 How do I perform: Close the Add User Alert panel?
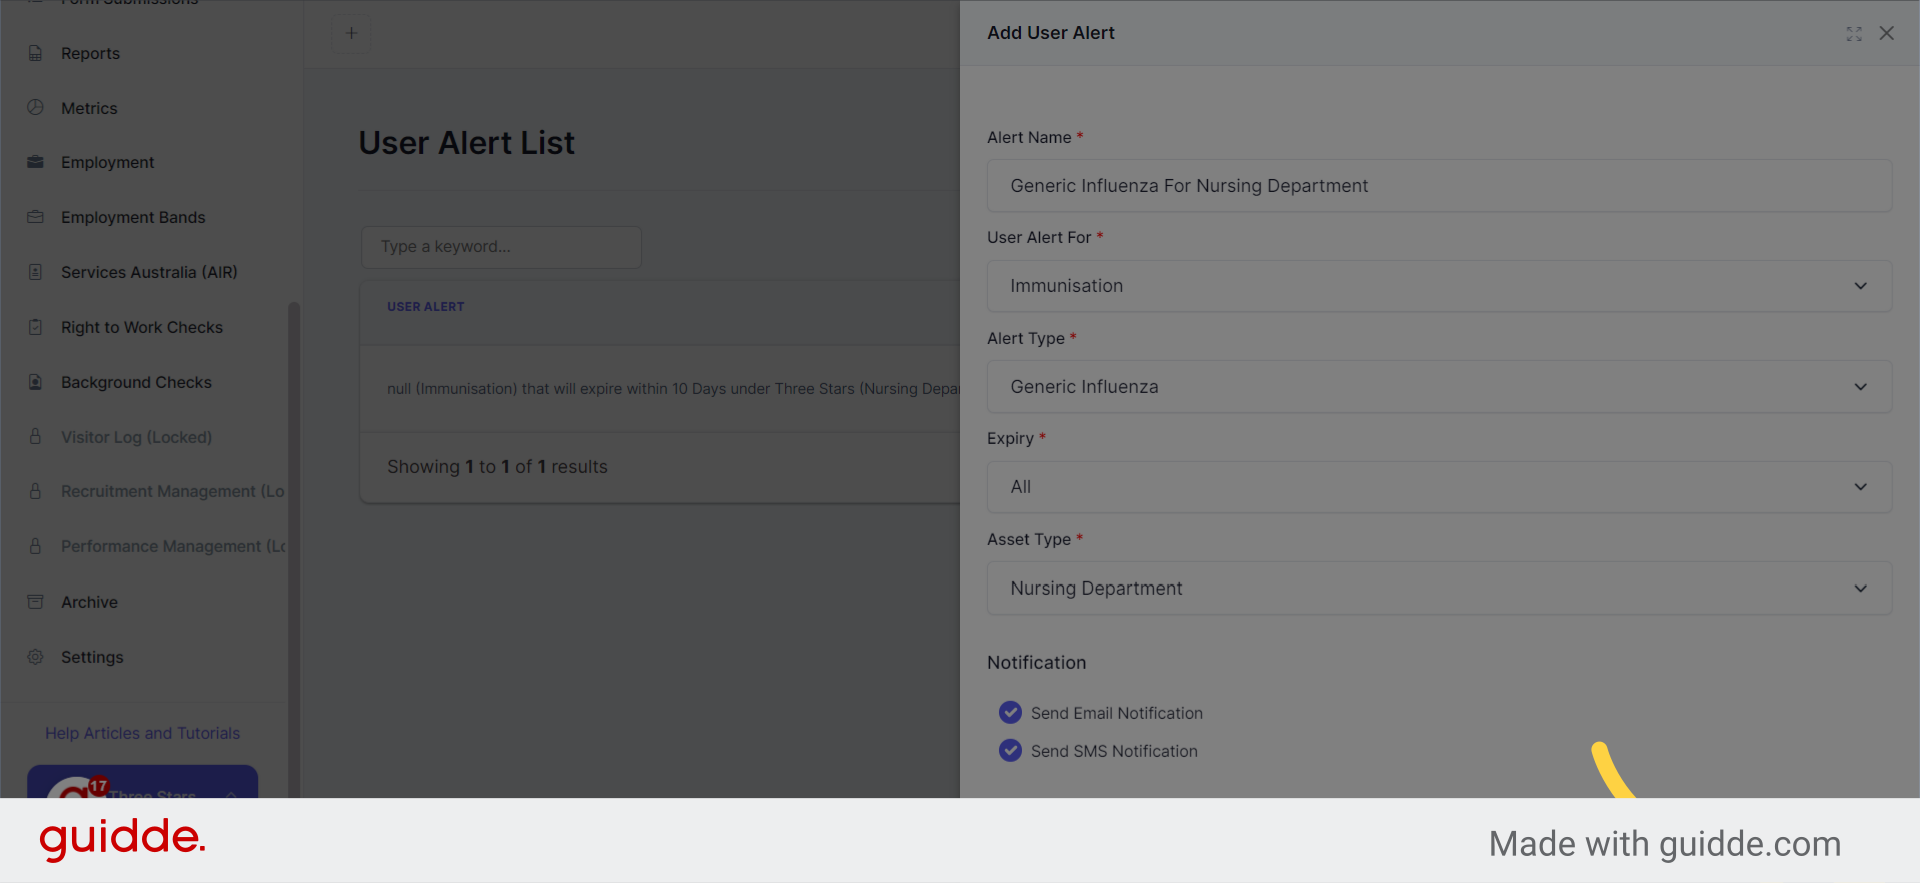[1887, 33]
